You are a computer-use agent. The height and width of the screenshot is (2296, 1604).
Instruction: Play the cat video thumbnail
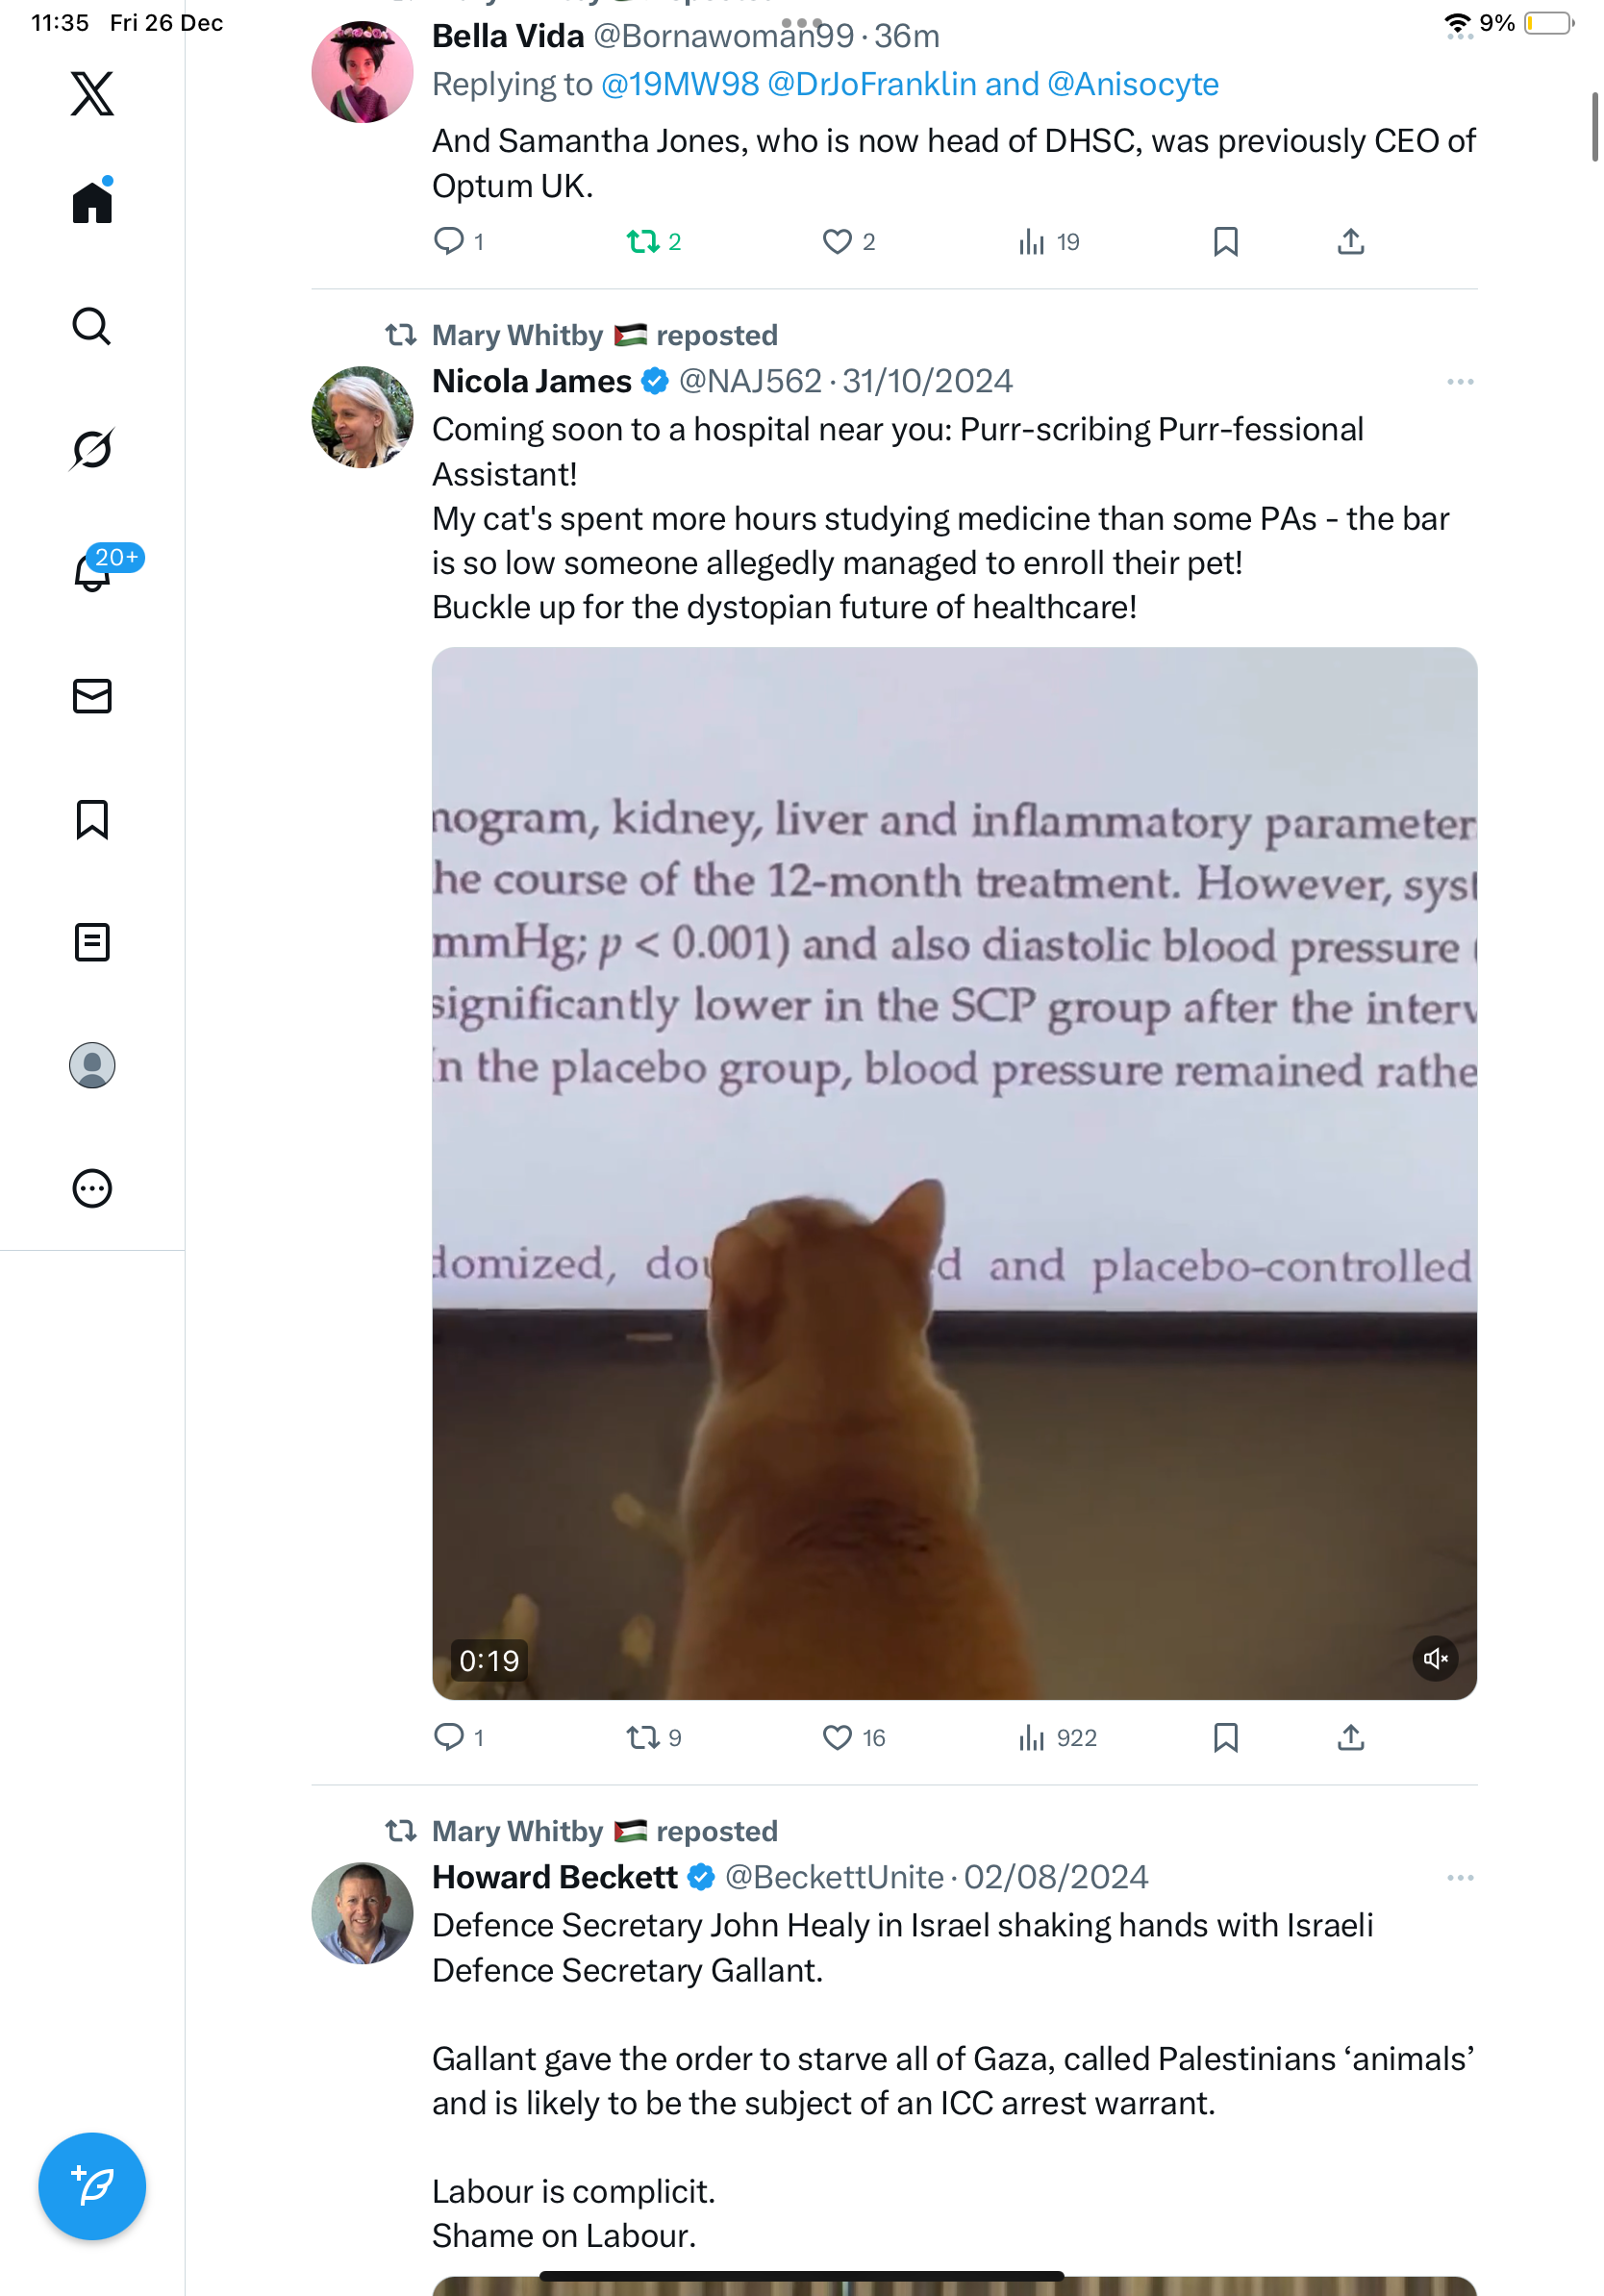(x=954, y=1173)
